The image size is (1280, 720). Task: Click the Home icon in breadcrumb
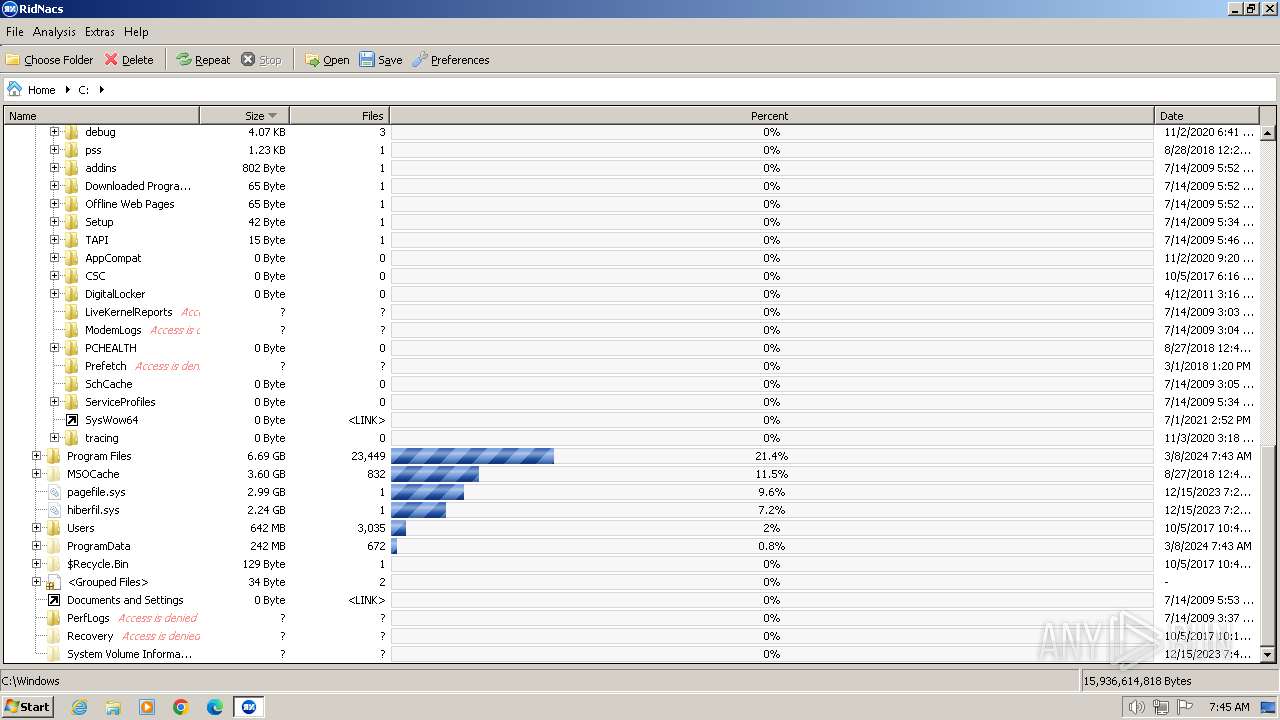click(14, 89)
